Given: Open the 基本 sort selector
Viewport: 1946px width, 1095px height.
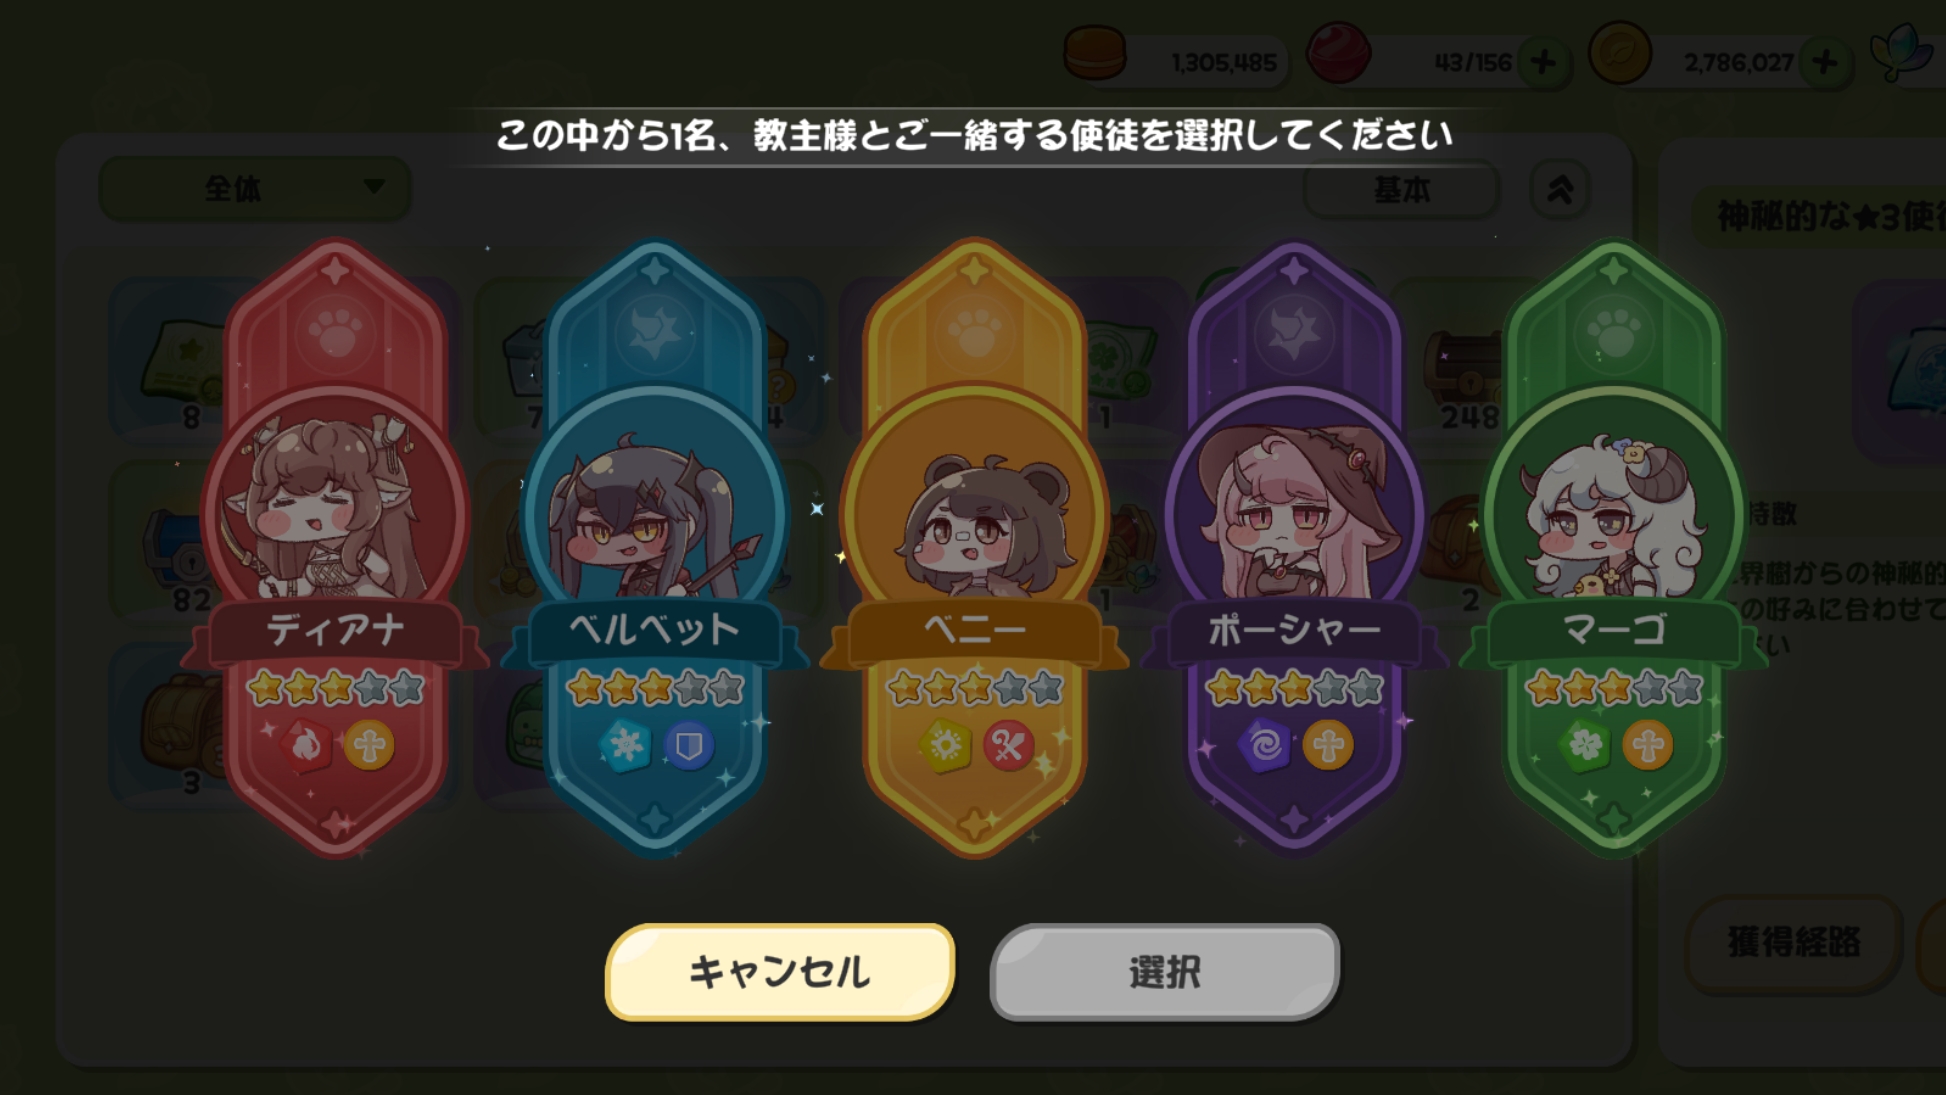Looking at the screenshot, I should pos(1401,189).
